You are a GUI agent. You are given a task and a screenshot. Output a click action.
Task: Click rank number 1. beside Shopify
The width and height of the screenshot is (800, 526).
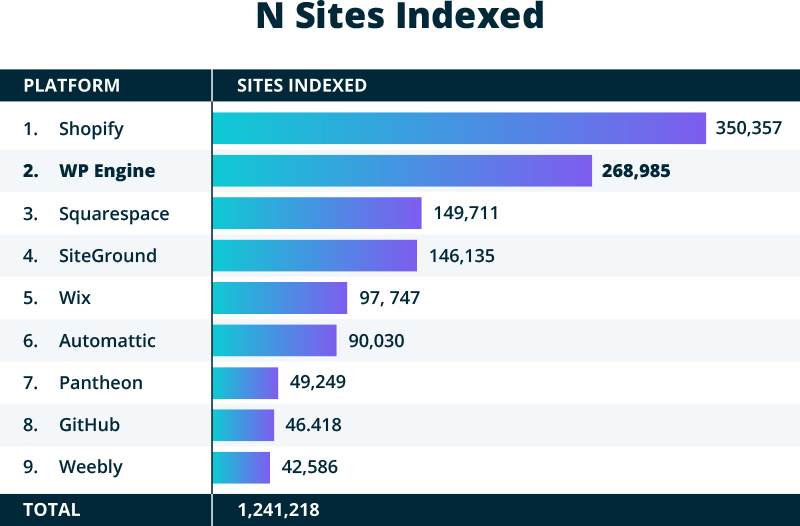31,129
